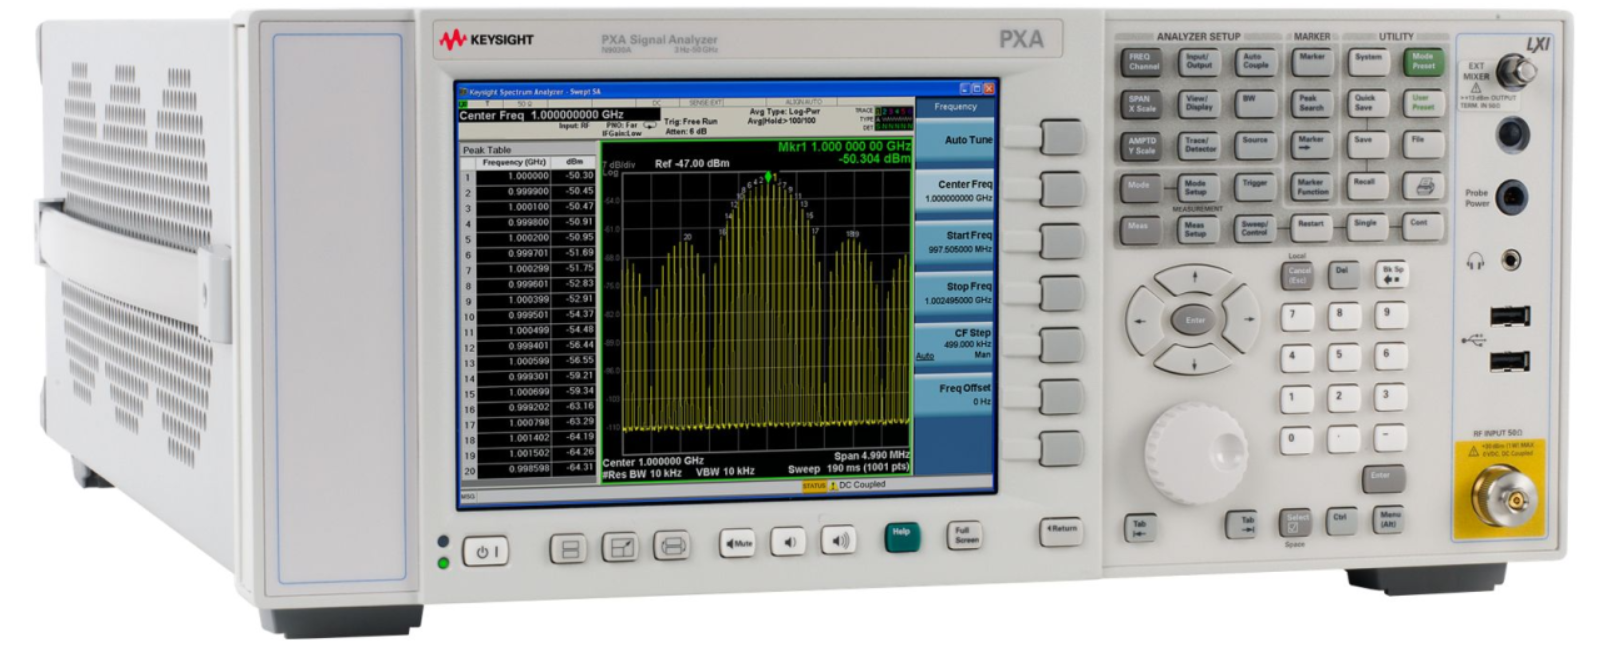This screenshot has width=1604, height=651.
Task: Click the SPAN X Scale key
Action: (1143, 104)
